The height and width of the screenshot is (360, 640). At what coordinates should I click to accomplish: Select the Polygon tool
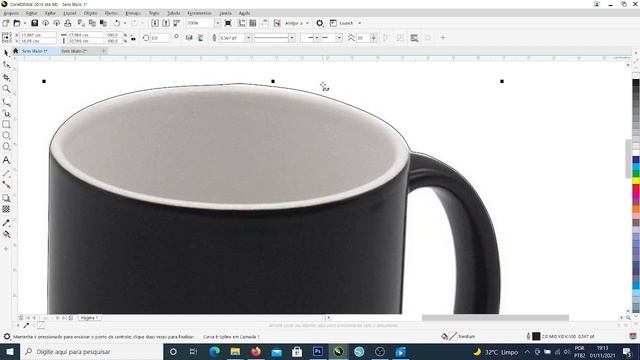(x=6, y=147)
